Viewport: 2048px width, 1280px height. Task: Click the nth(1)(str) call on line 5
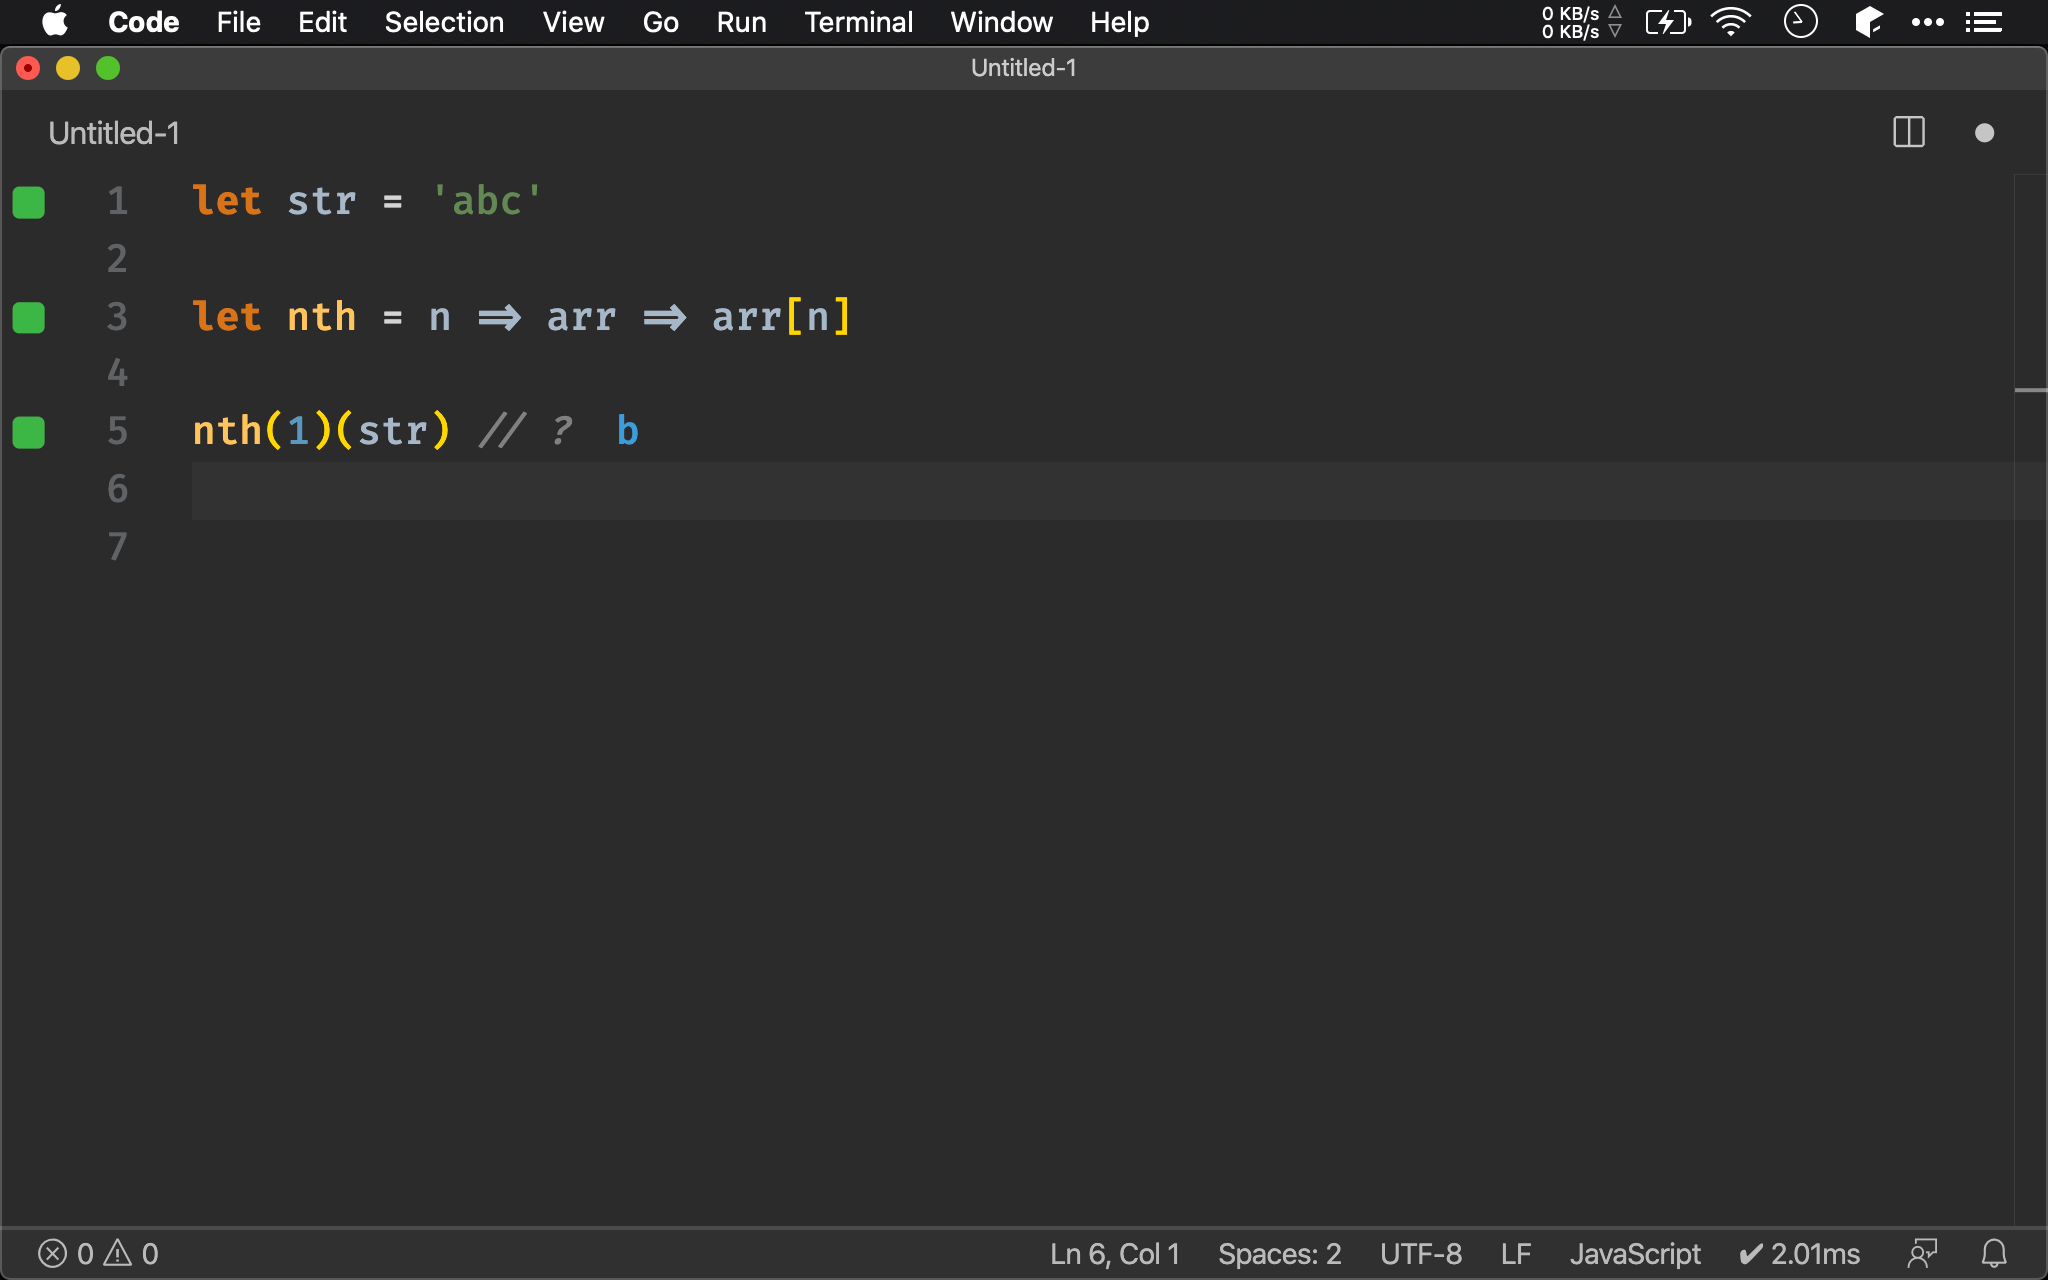click(x=321, y=431)
